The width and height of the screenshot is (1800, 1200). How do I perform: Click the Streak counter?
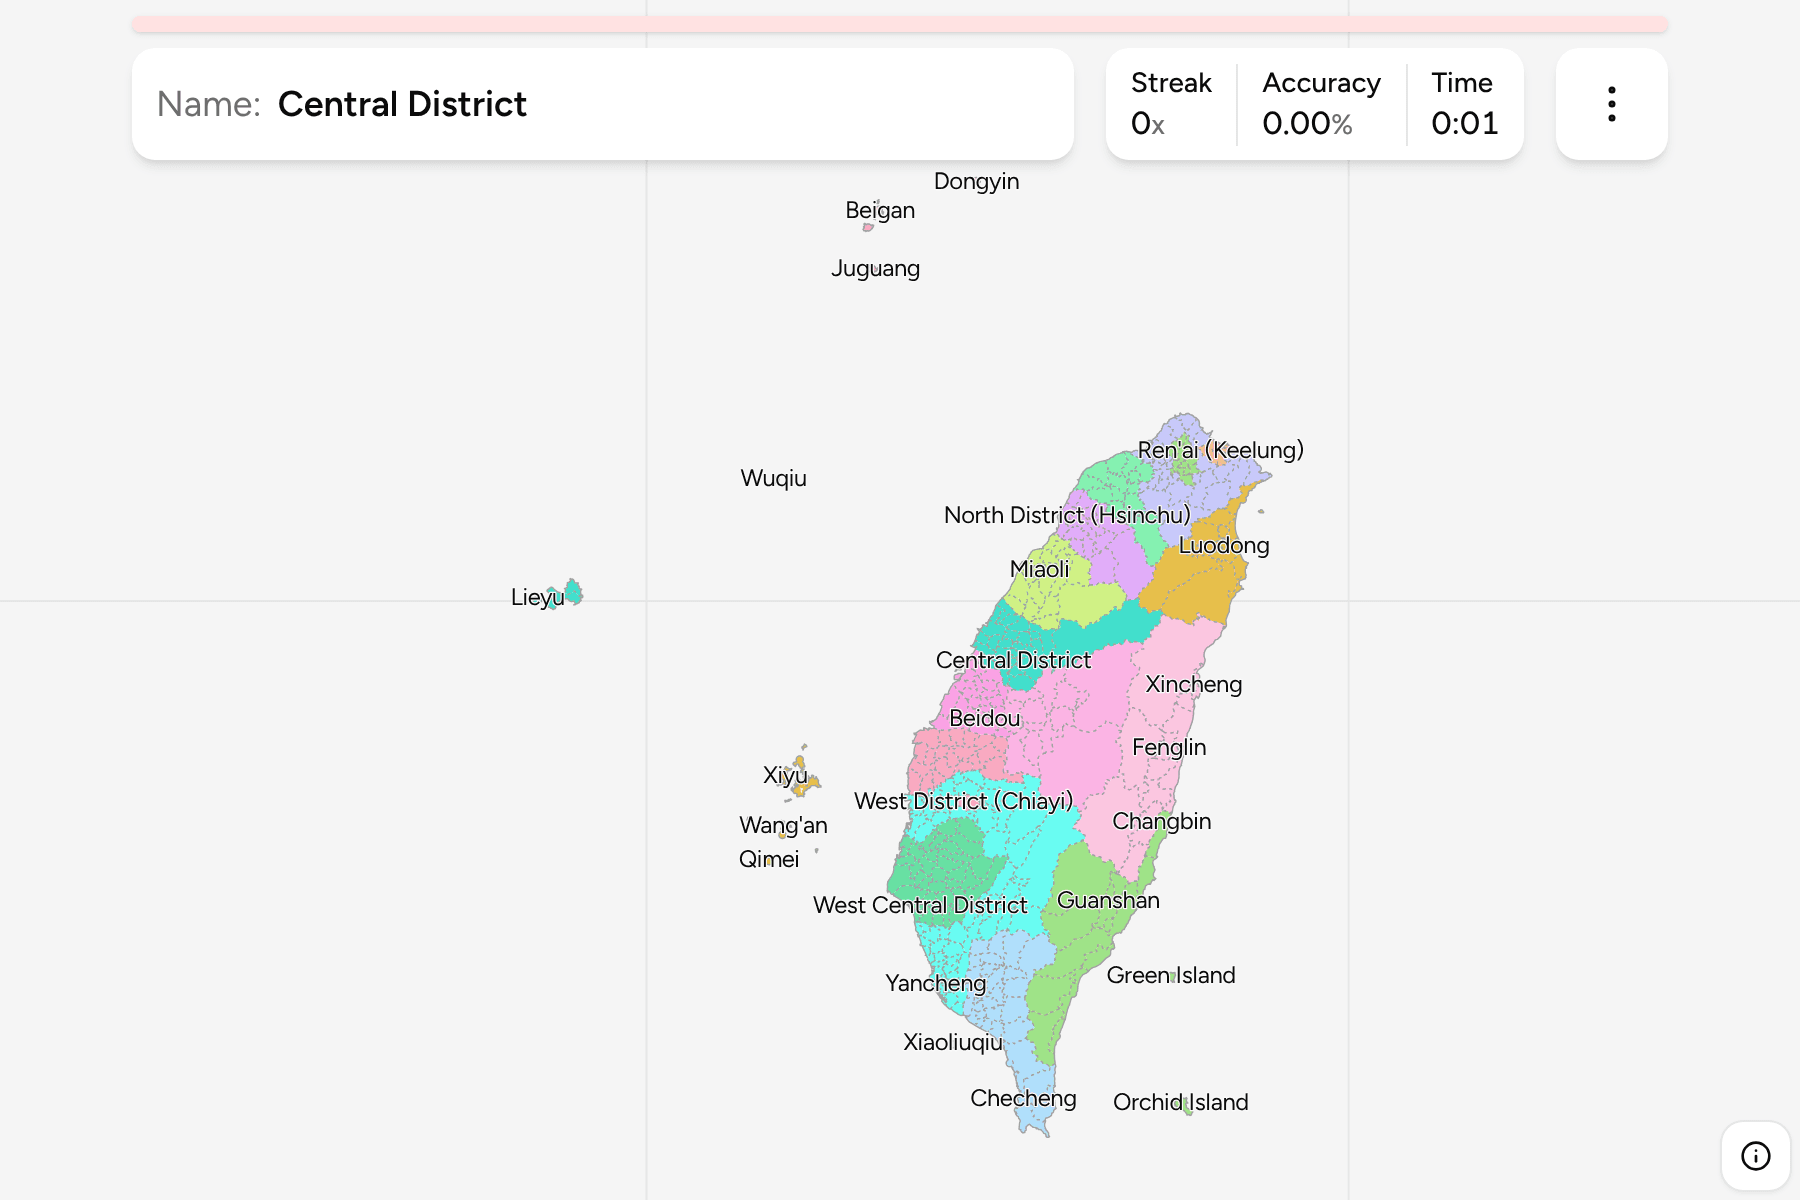[x=1171, y=104]
